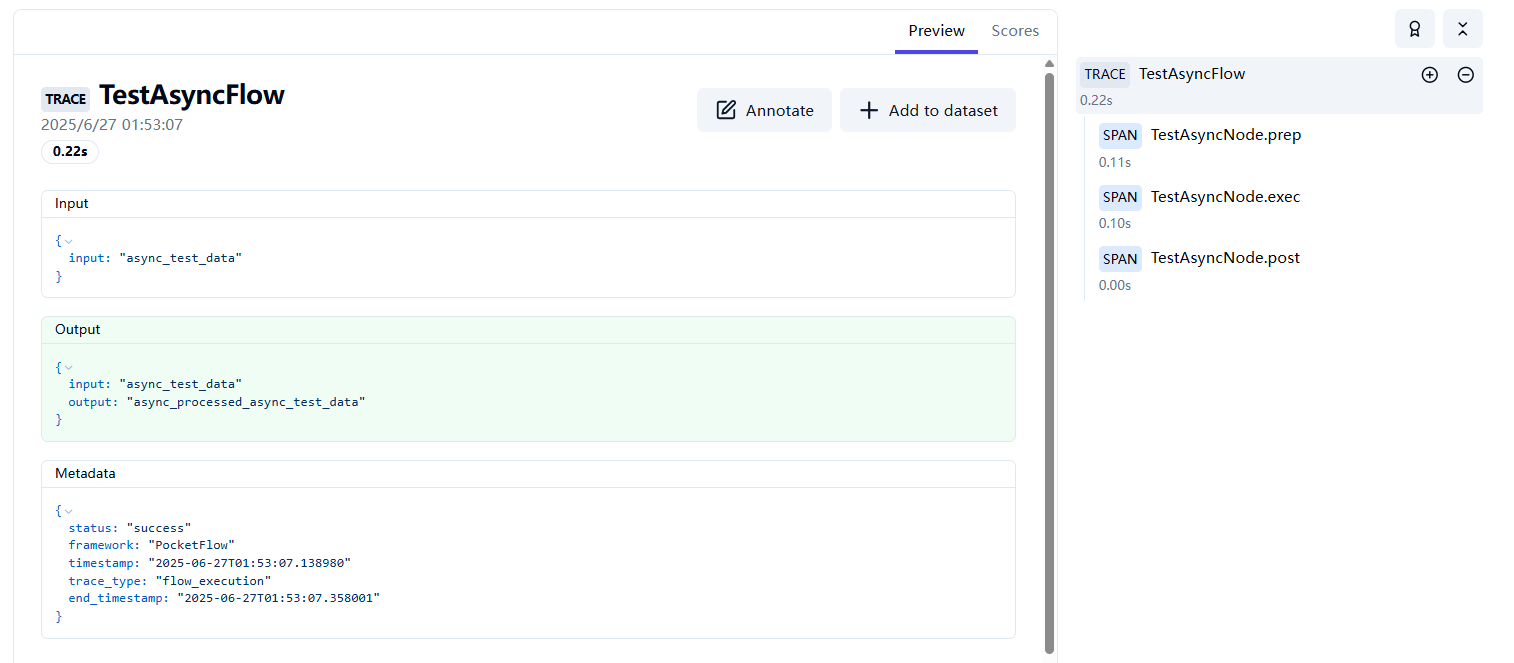Click the preview panel vertical scrollbar
Screen dimensions: 1514x663
[1049, 360]
